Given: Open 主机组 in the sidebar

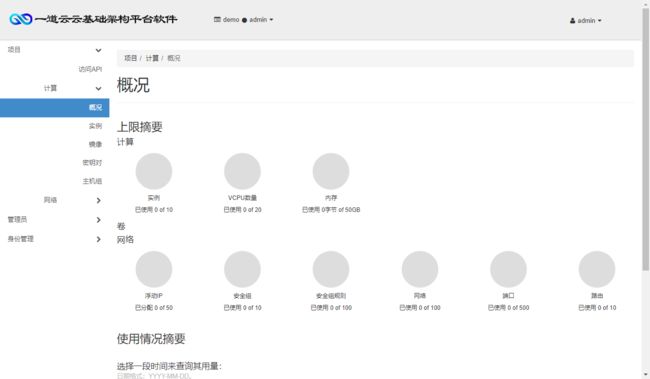Looking at the screenshot, I should [92, 181].
